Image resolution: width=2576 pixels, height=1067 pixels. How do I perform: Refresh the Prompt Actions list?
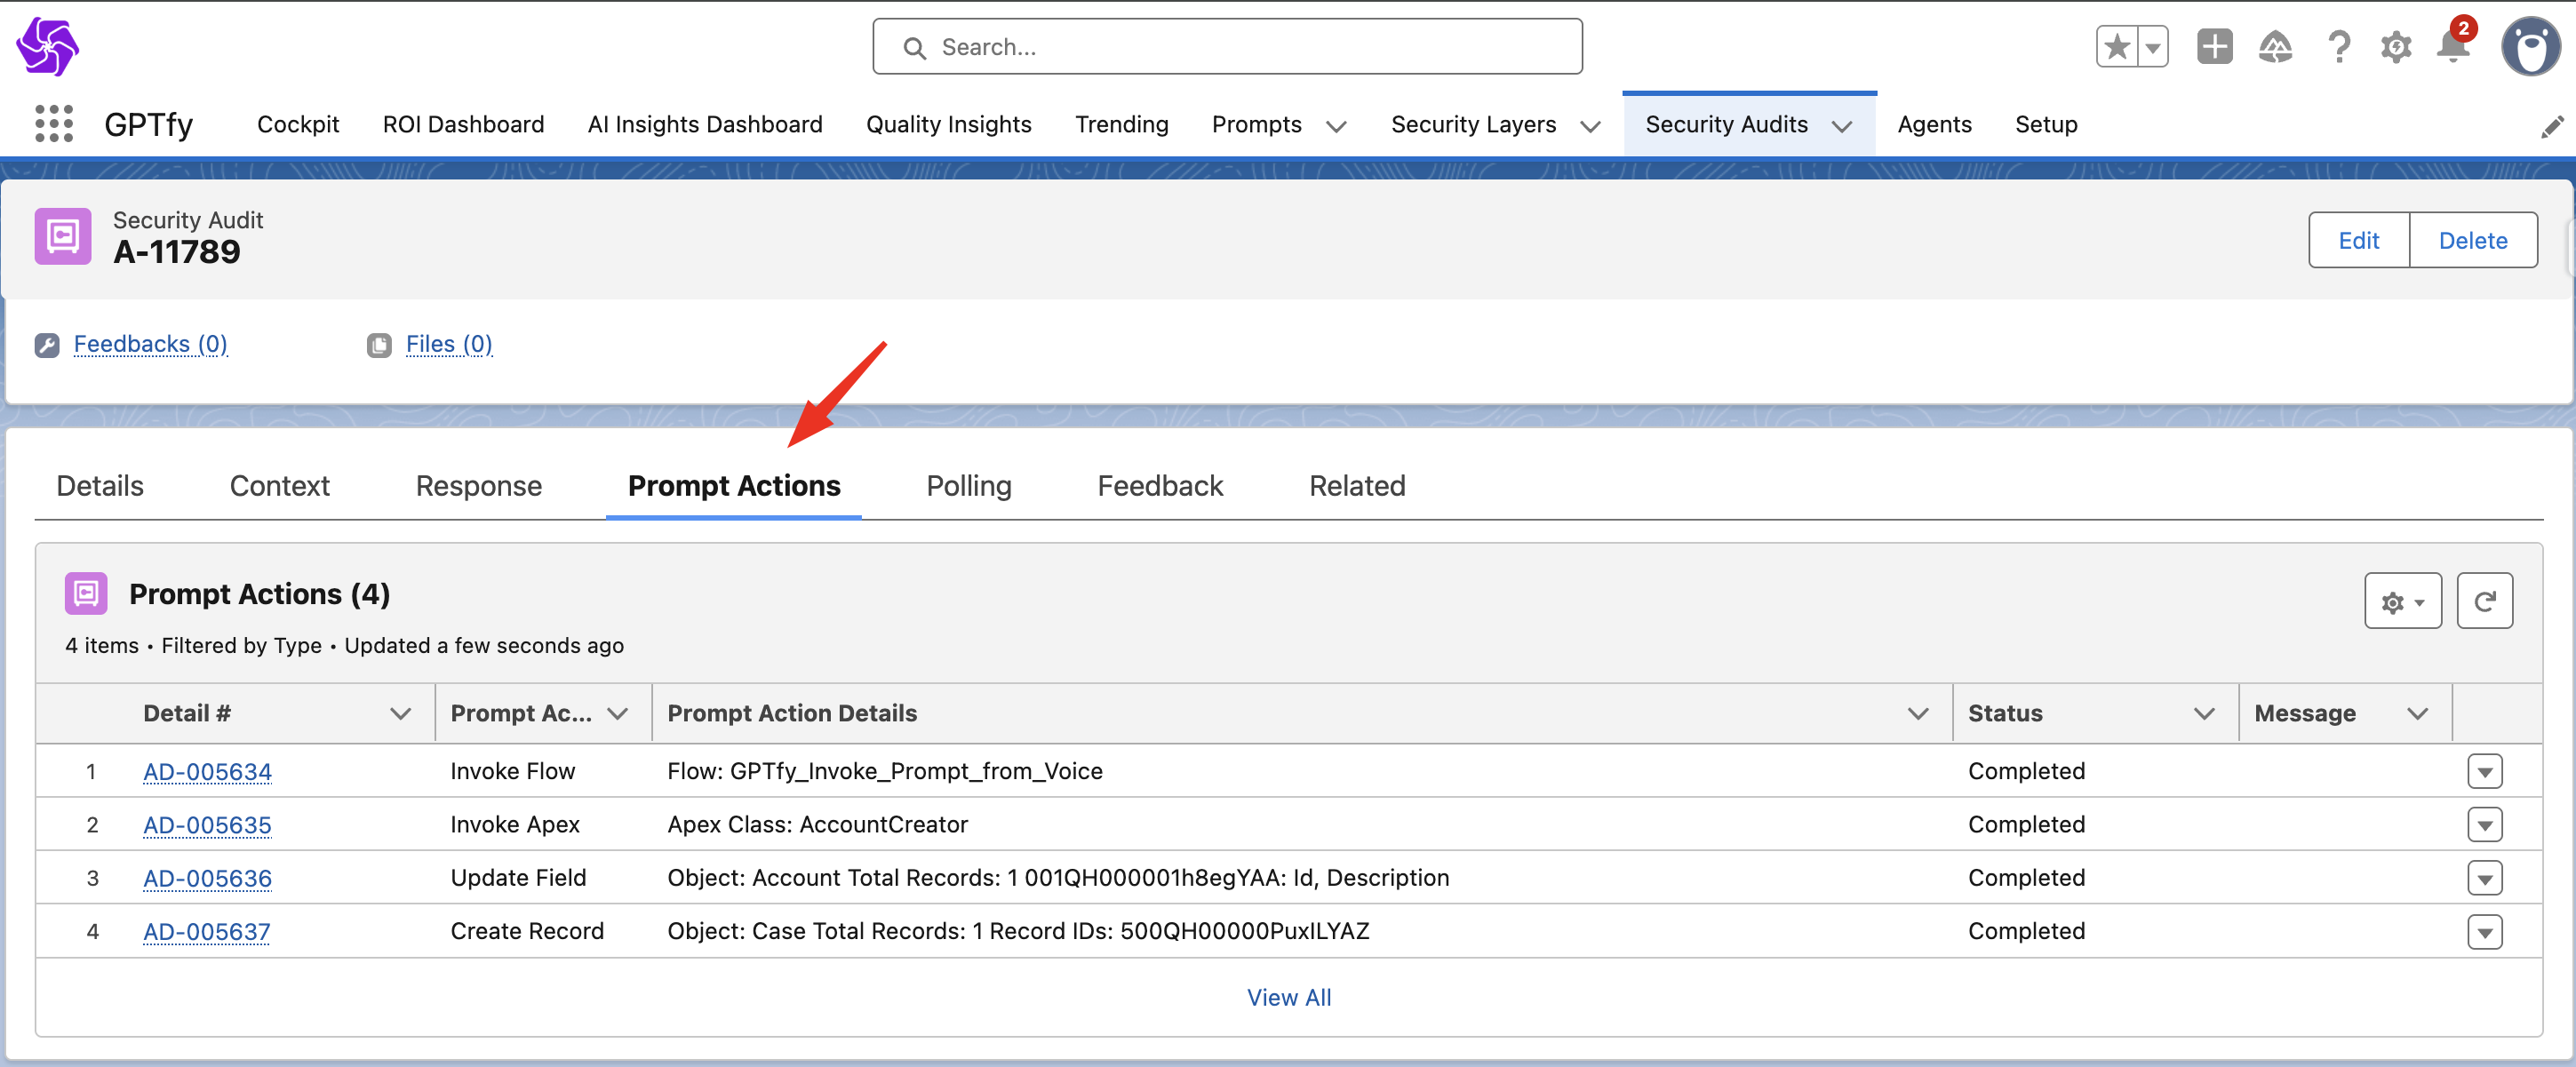point(2484,601)
